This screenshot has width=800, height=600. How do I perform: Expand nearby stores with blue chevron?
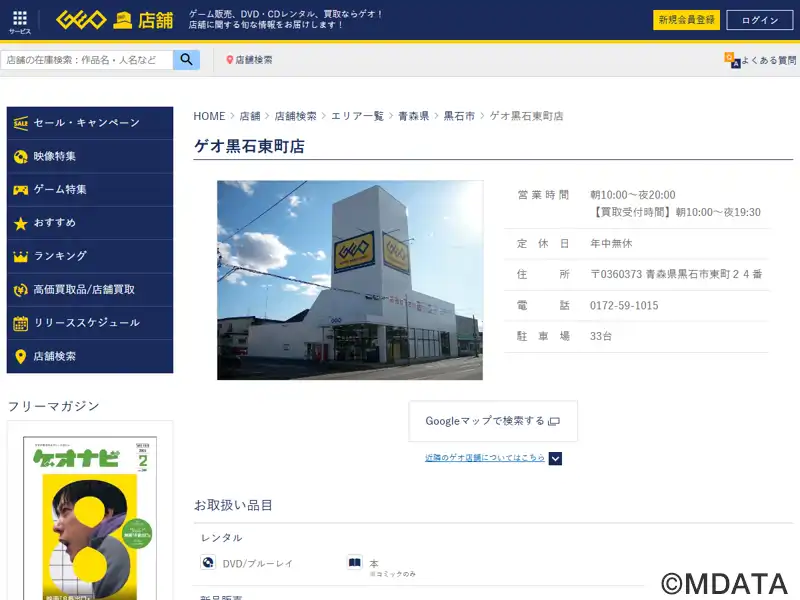click(555, 458)
